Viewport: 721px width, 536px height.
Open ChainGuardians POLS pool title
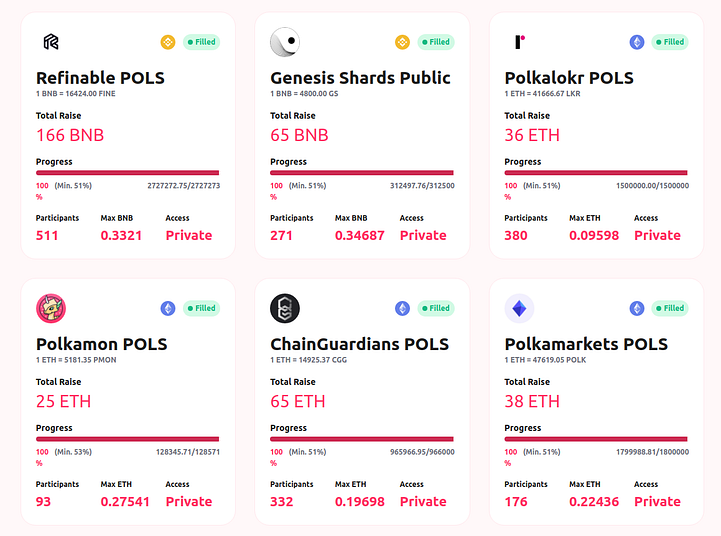coord(359,344)
